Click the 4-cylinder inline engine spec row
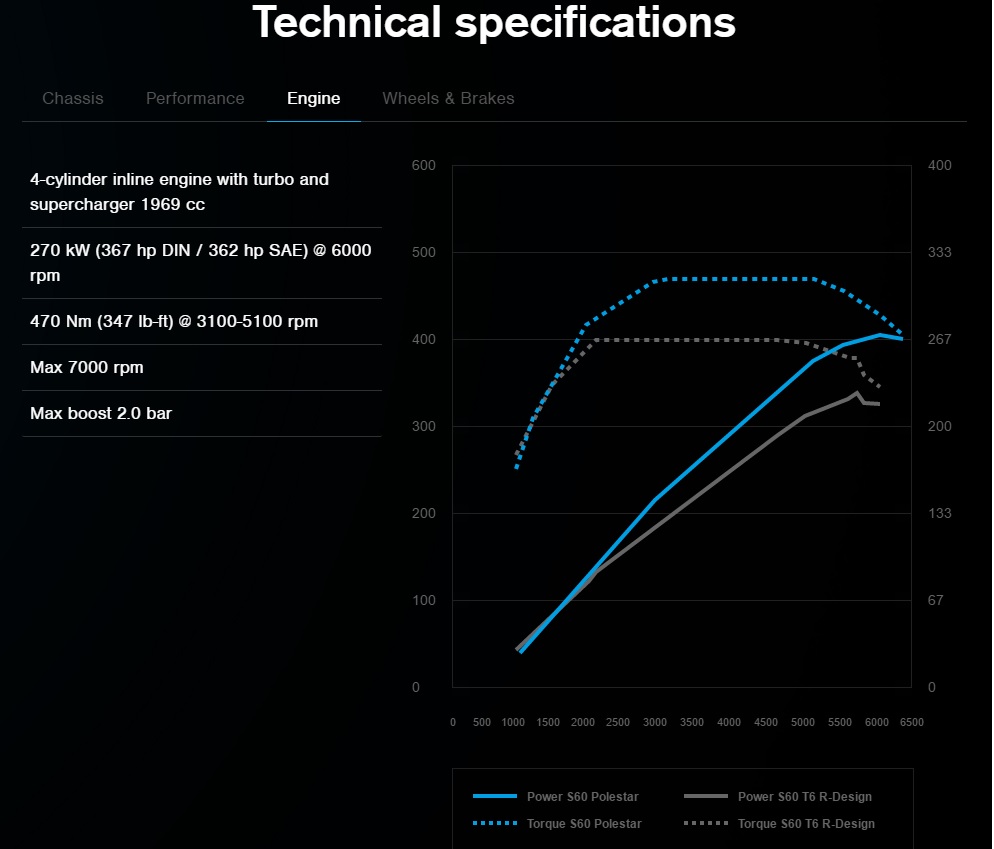This screenshot has height=849, width=994. point(202,191)
